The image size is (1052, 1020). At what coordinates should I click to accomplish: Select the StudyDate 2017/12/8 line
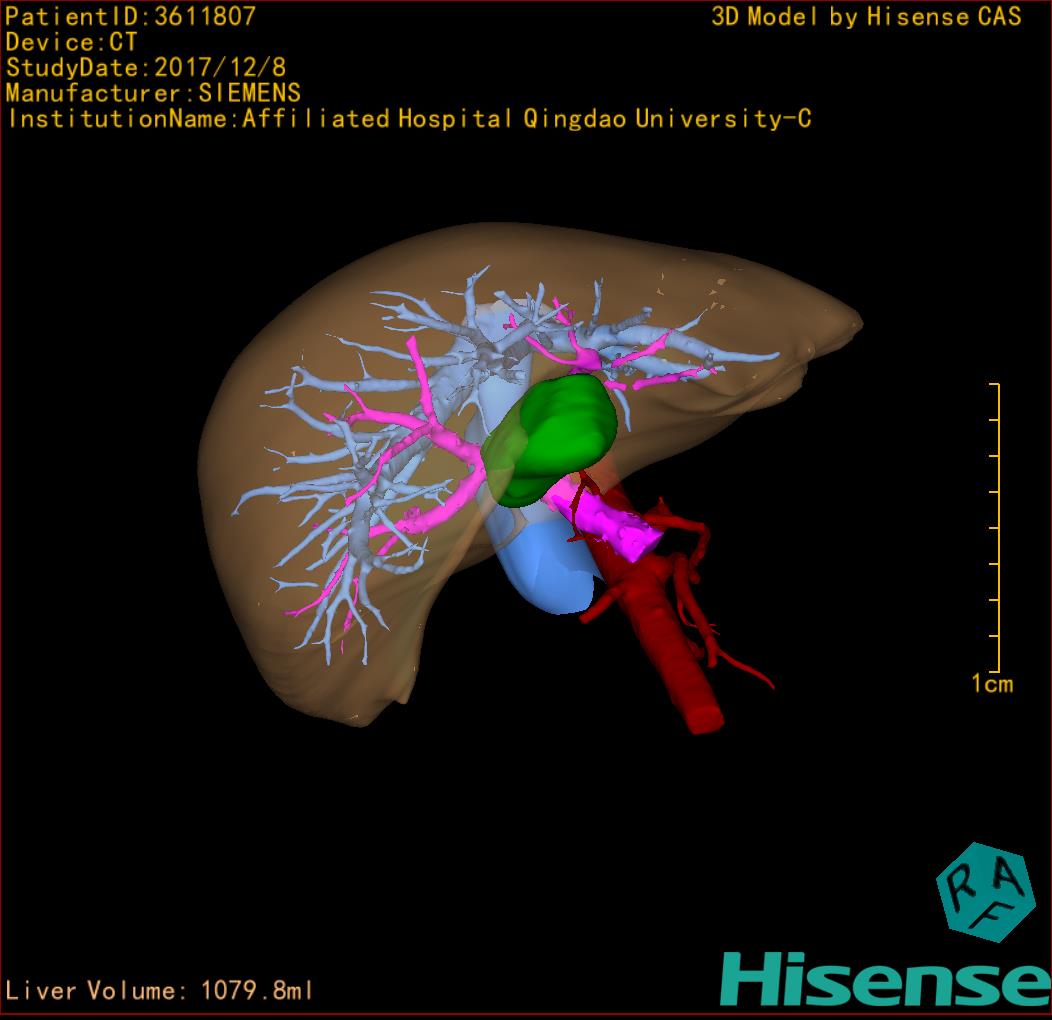(x=145, y=68)
